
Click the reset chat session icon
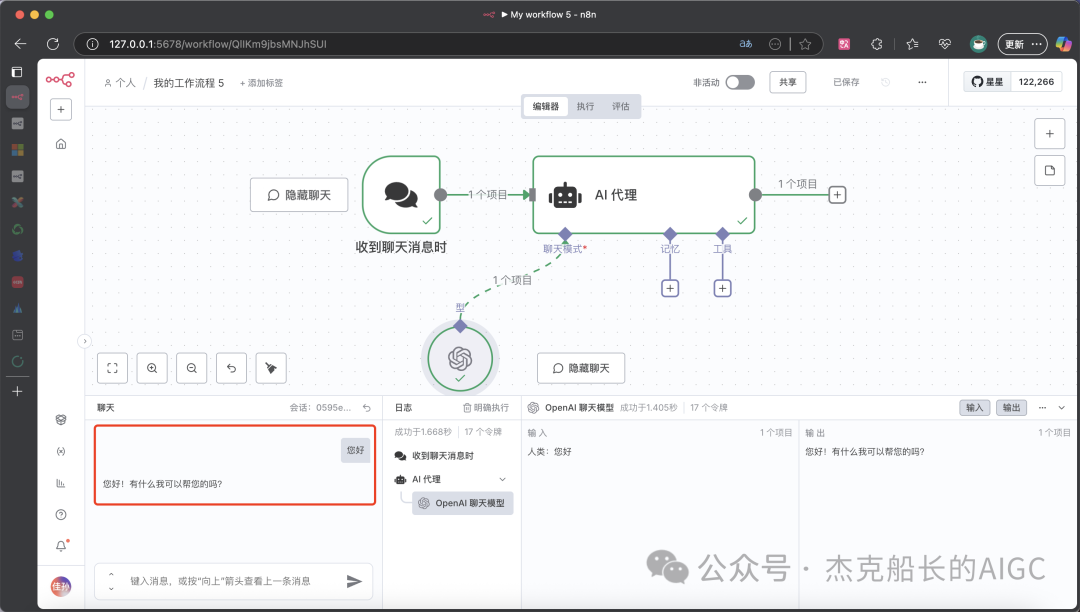click(x=367, y=408)
